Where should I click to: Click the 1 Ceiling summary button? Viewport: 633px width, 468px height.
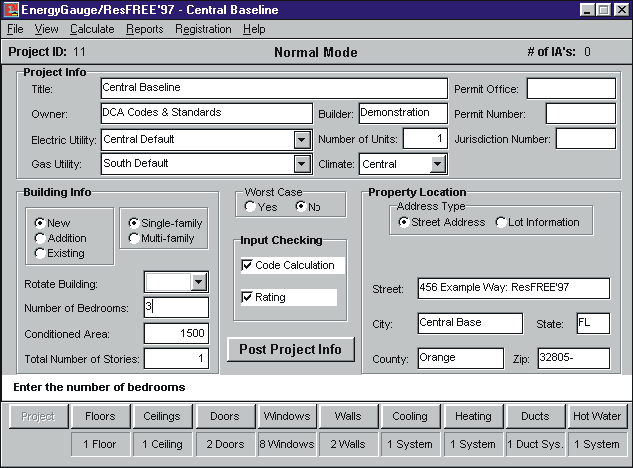162,444
